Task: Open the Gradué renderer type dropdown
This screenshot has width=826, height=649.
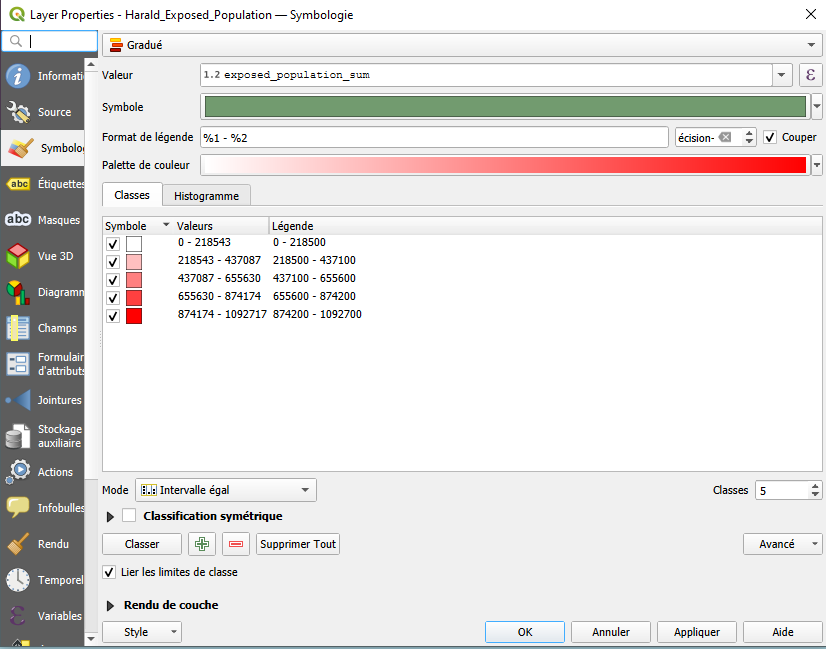Action: [461, 45]
